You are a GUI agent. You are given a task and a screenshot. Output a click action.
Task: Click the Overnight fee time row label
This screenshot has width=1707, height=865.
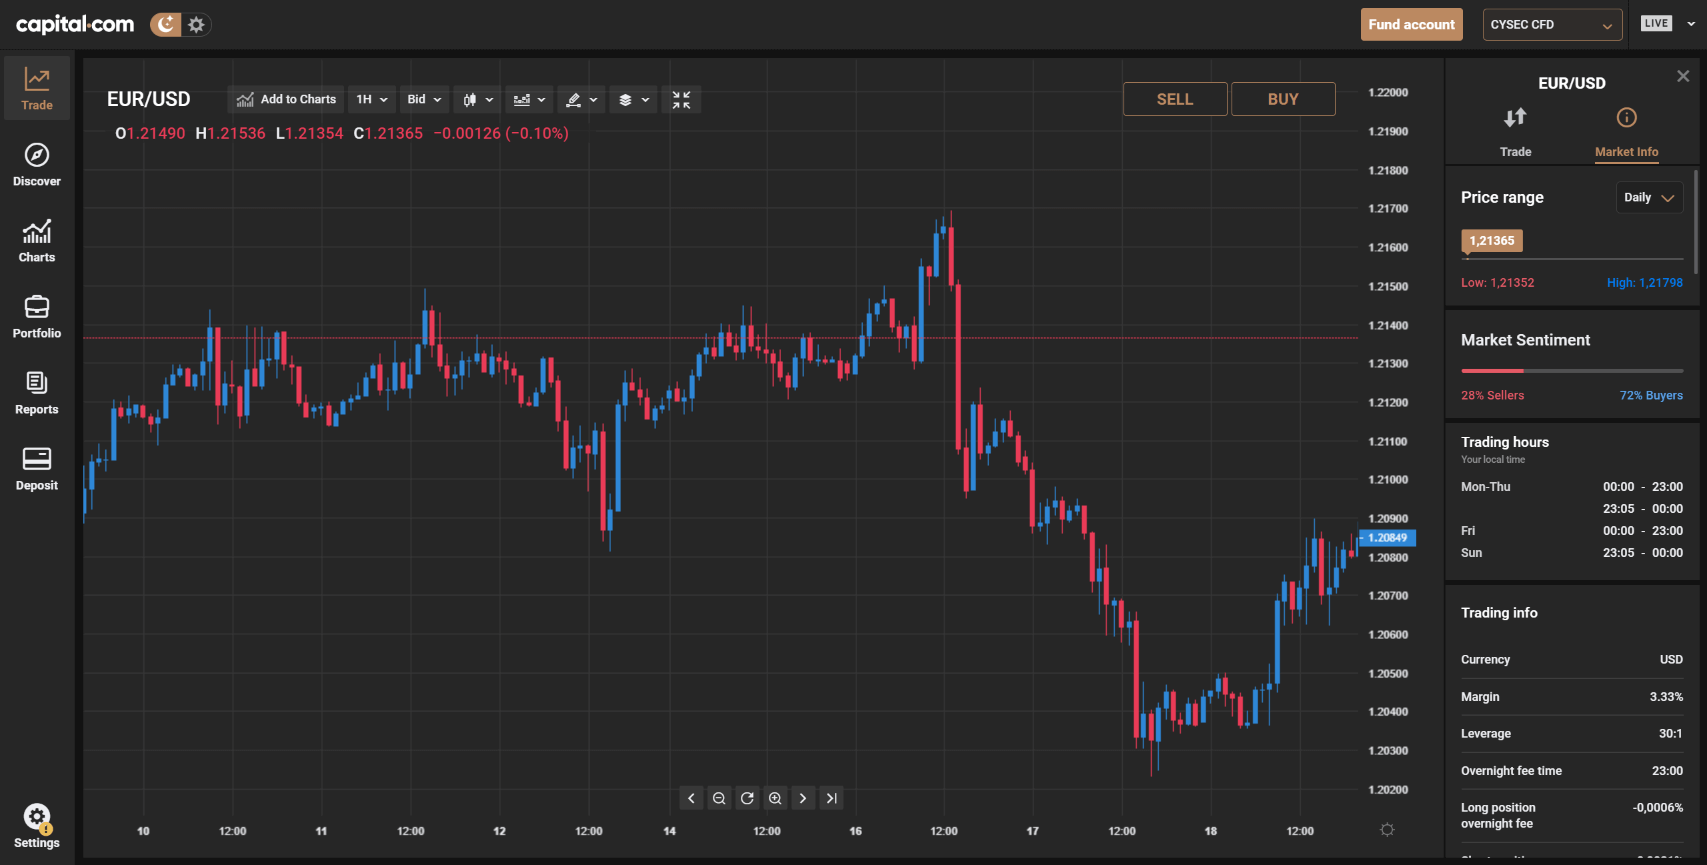coord(1511,771)
